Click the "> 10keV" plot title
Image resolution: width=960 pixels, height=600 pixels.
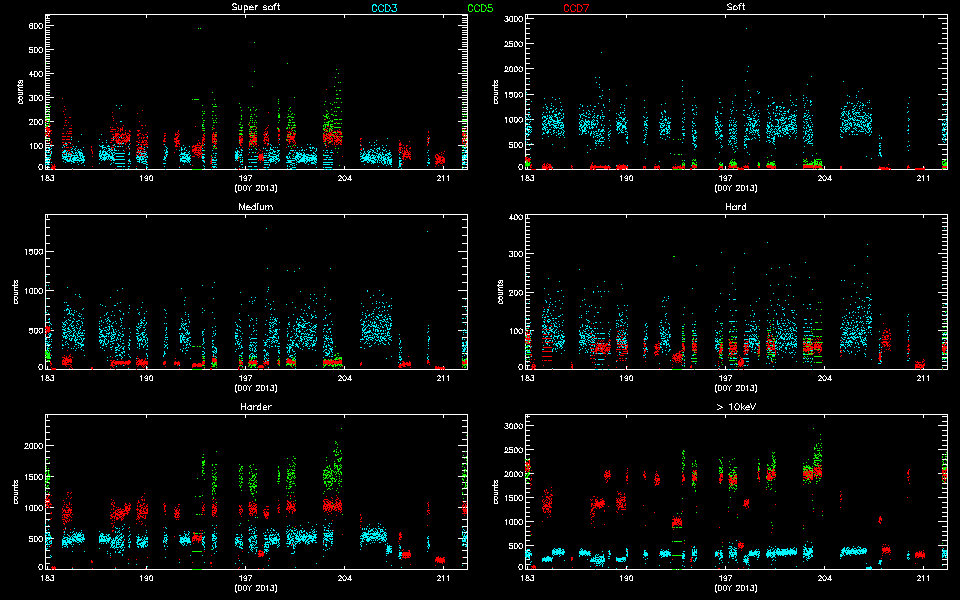[735, 407]
